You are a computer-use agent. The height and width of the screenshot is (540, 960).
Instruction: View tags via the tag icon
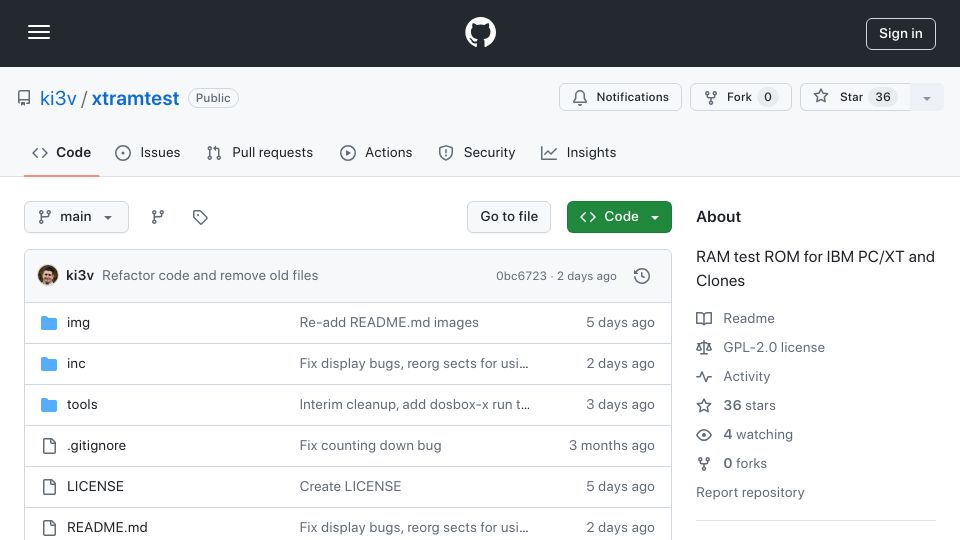click(200, 217)
